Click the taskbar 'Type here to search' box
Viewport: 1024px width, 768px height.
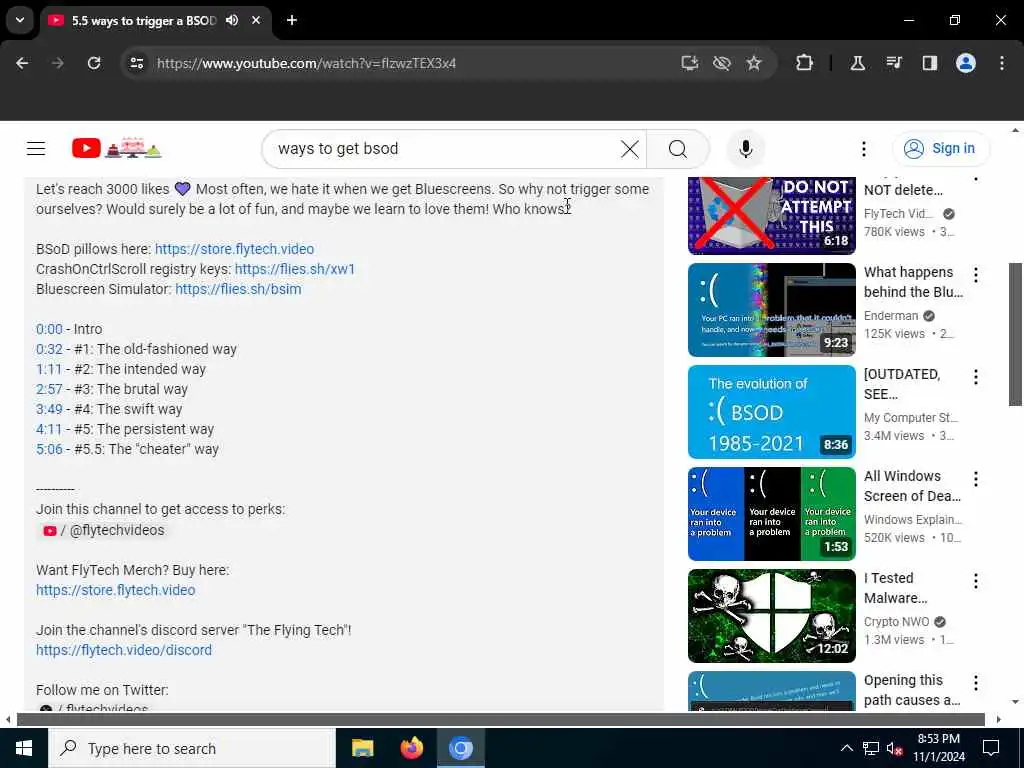pos(192,748)
